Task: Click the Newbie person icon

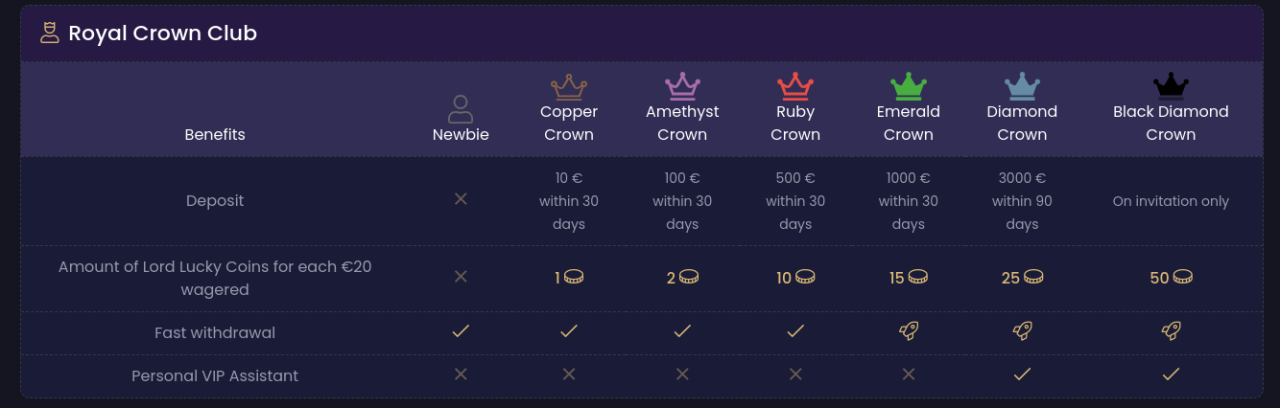Action: coord(461,108)
